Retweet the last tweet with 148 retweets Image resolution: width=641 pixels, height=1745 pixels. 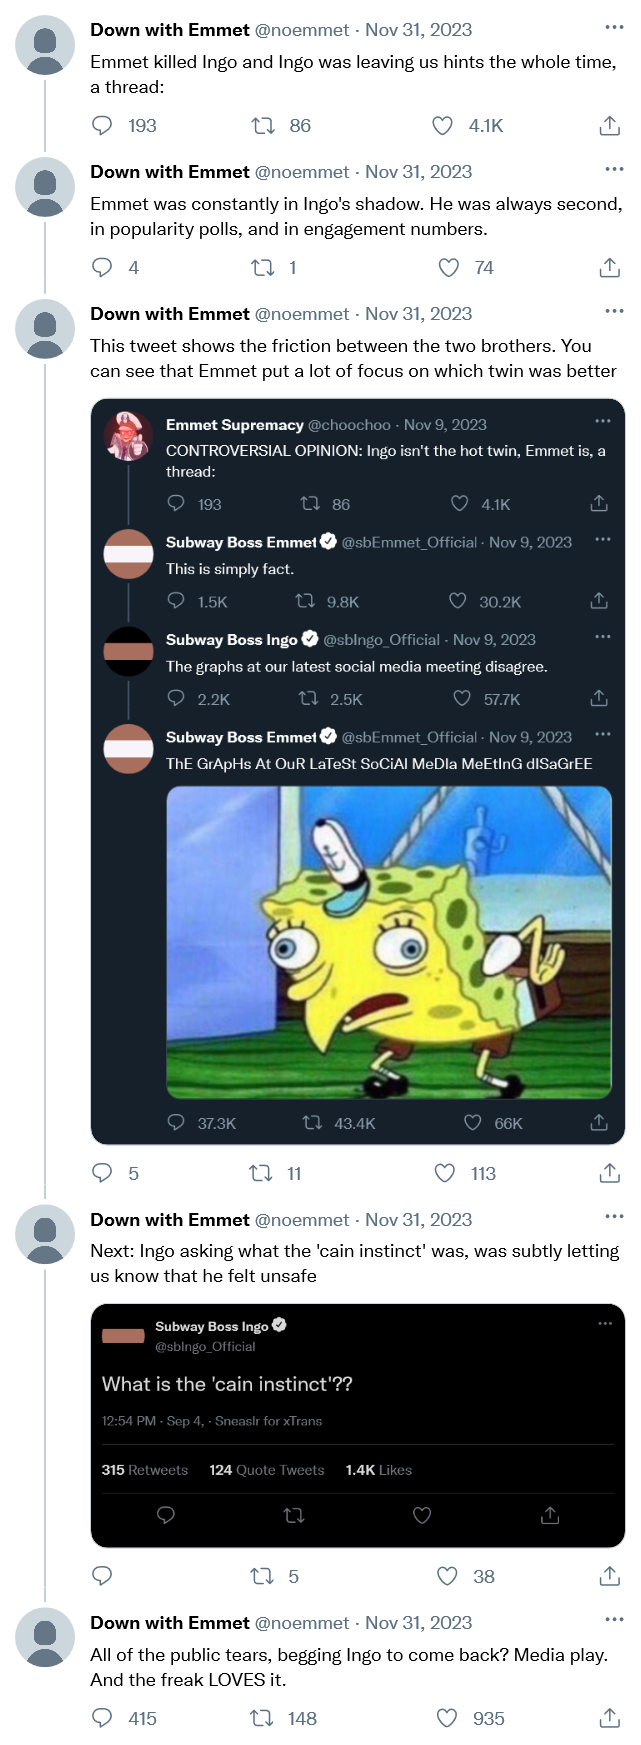pyautogui.click(x=263, y=1718)
